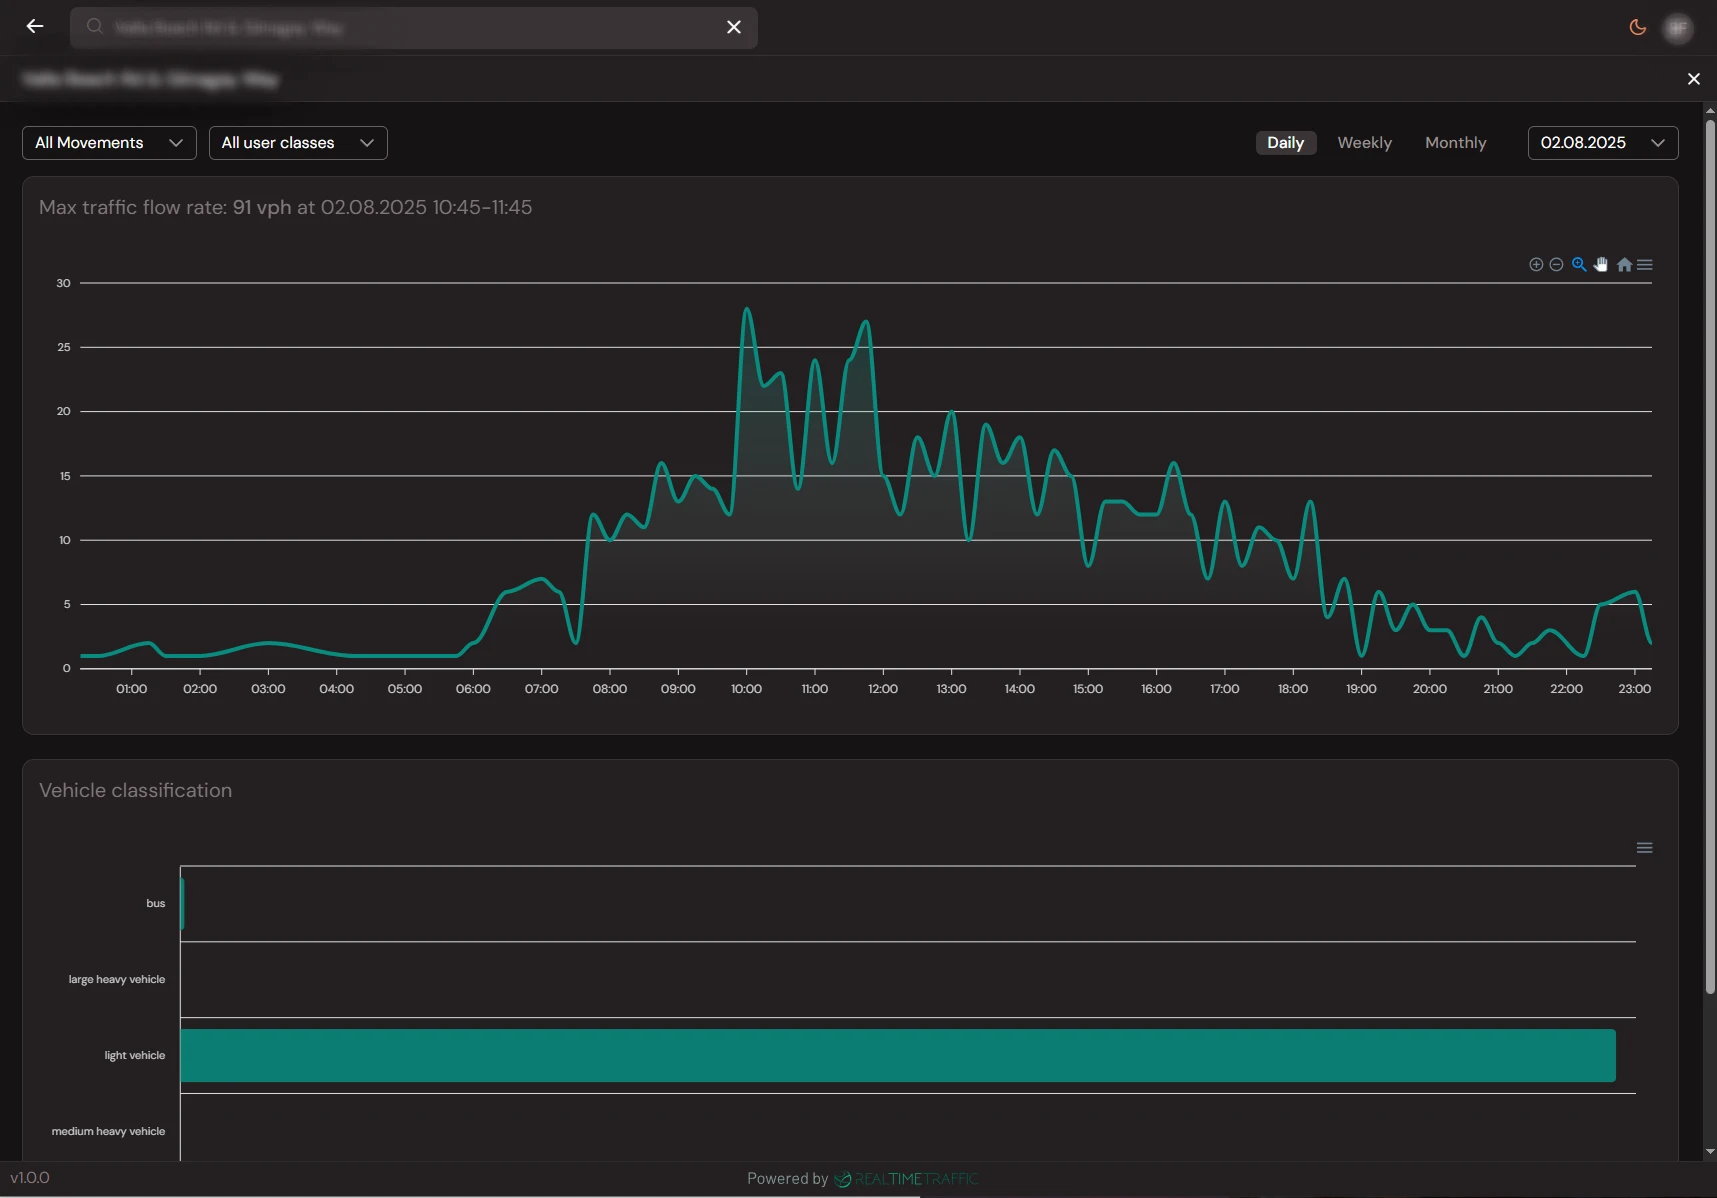Image resolution: width=1717 pixels, height=1198 pixels.
Task: Open the traffic flow chart hamburger menu
Action: 1645,265
